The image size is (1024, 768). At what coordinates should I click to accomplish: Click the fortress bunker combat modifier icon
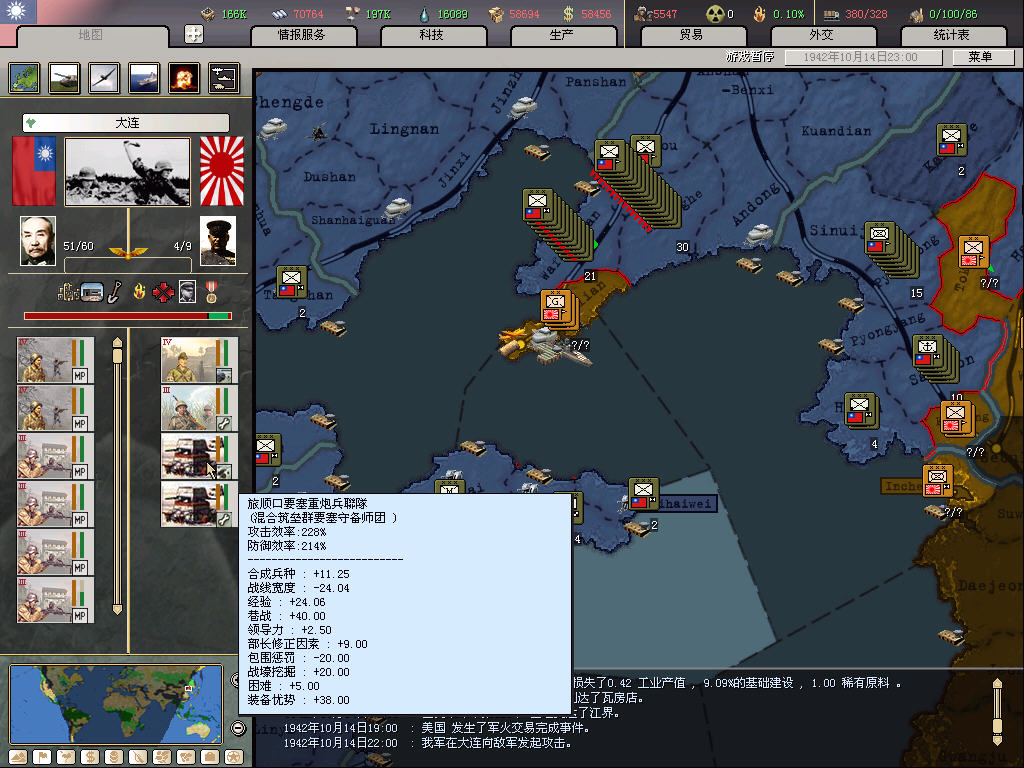tap(92, 292)
